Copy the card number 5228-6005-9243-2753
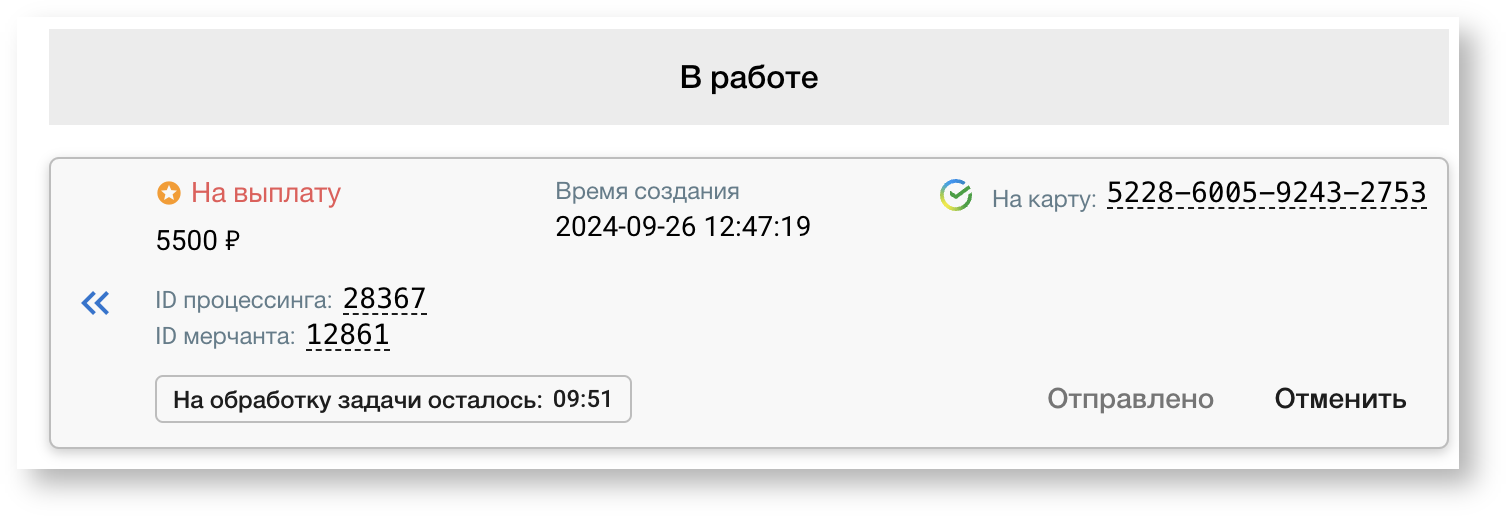The image size is (1507, 517). 1266,194
